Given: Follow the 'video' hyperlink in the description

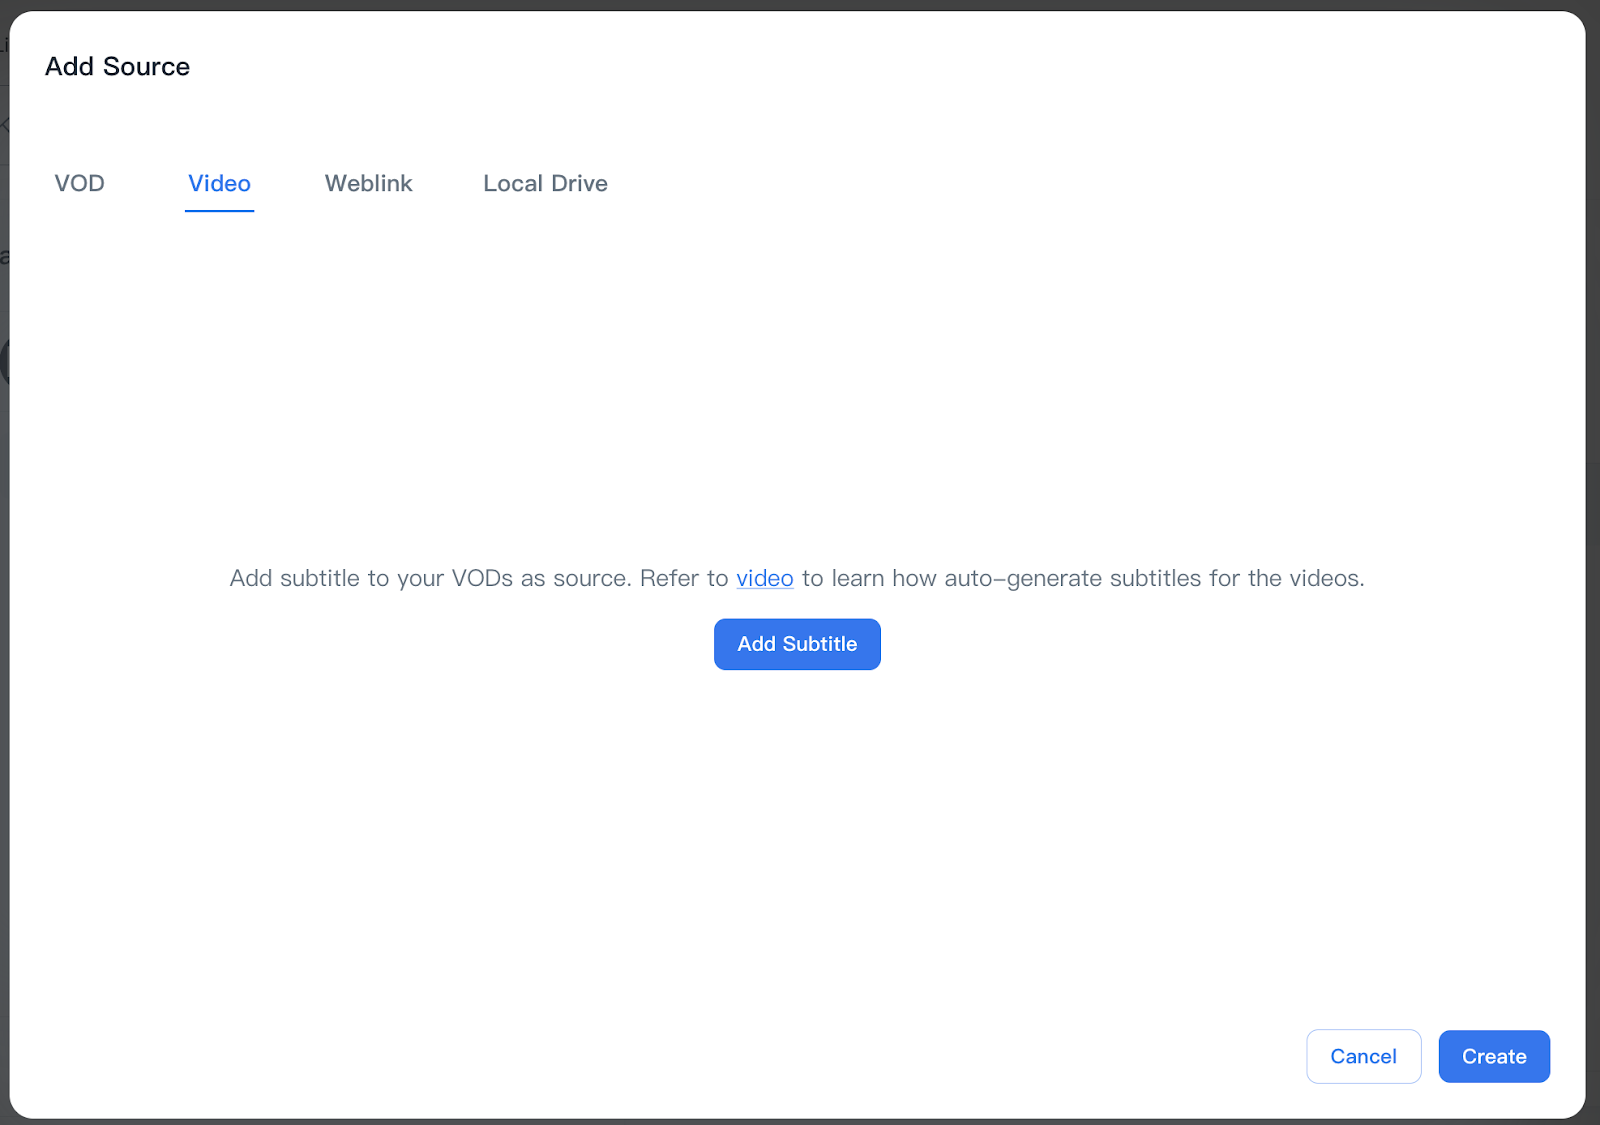Looking at the screenshot, I should (x=764, y=579).
